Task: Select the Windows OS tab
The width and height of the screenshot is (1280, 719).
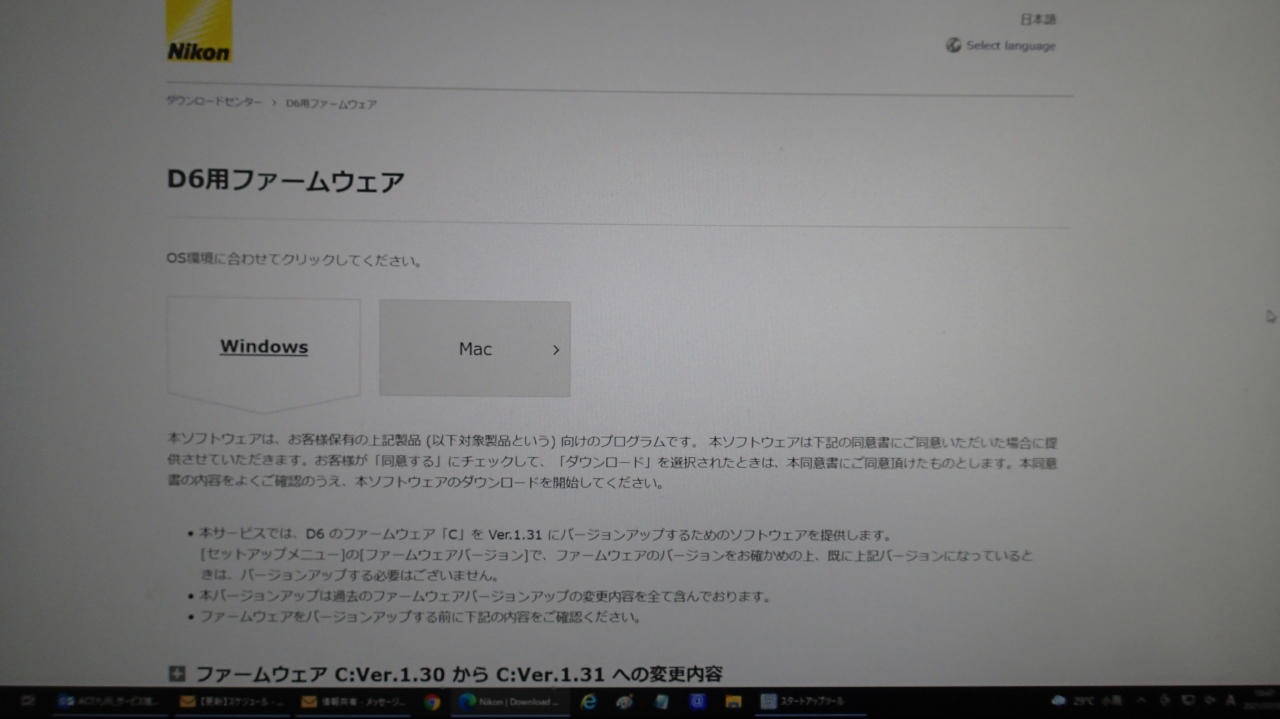Action: tap(264, 347)
